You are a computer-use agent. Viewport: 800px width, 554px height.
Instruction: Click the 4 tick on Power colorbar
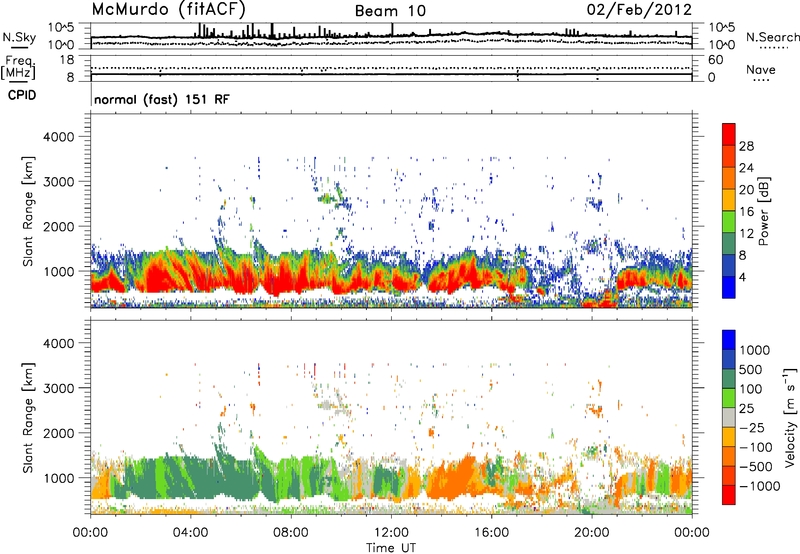point(742,278)
